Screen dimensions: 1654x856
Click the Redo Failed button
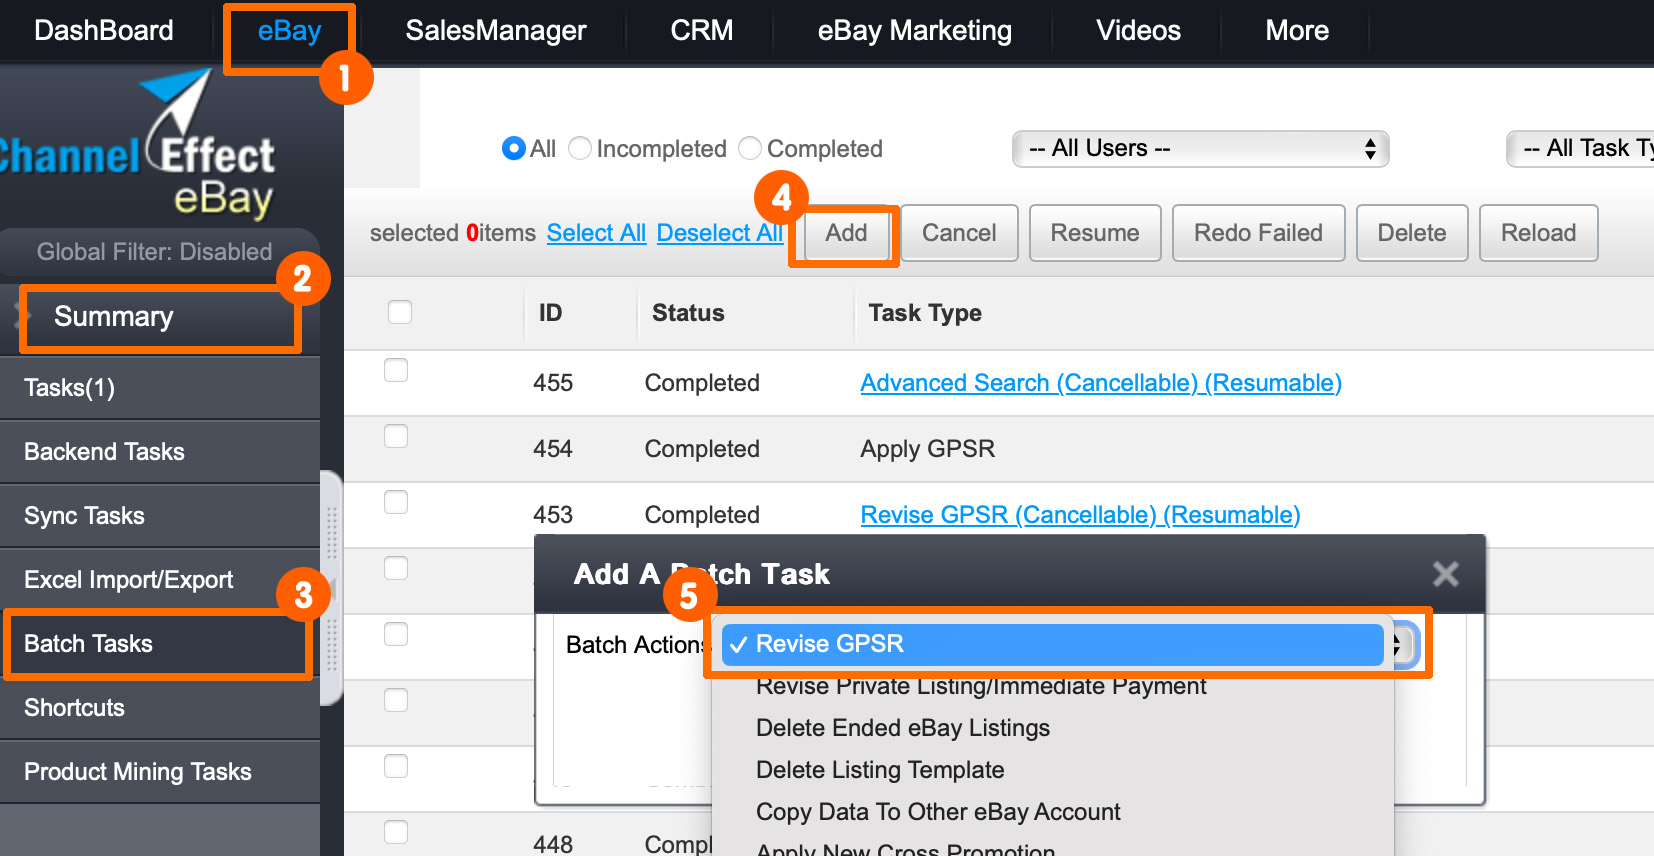click(x=1258, y=233)
